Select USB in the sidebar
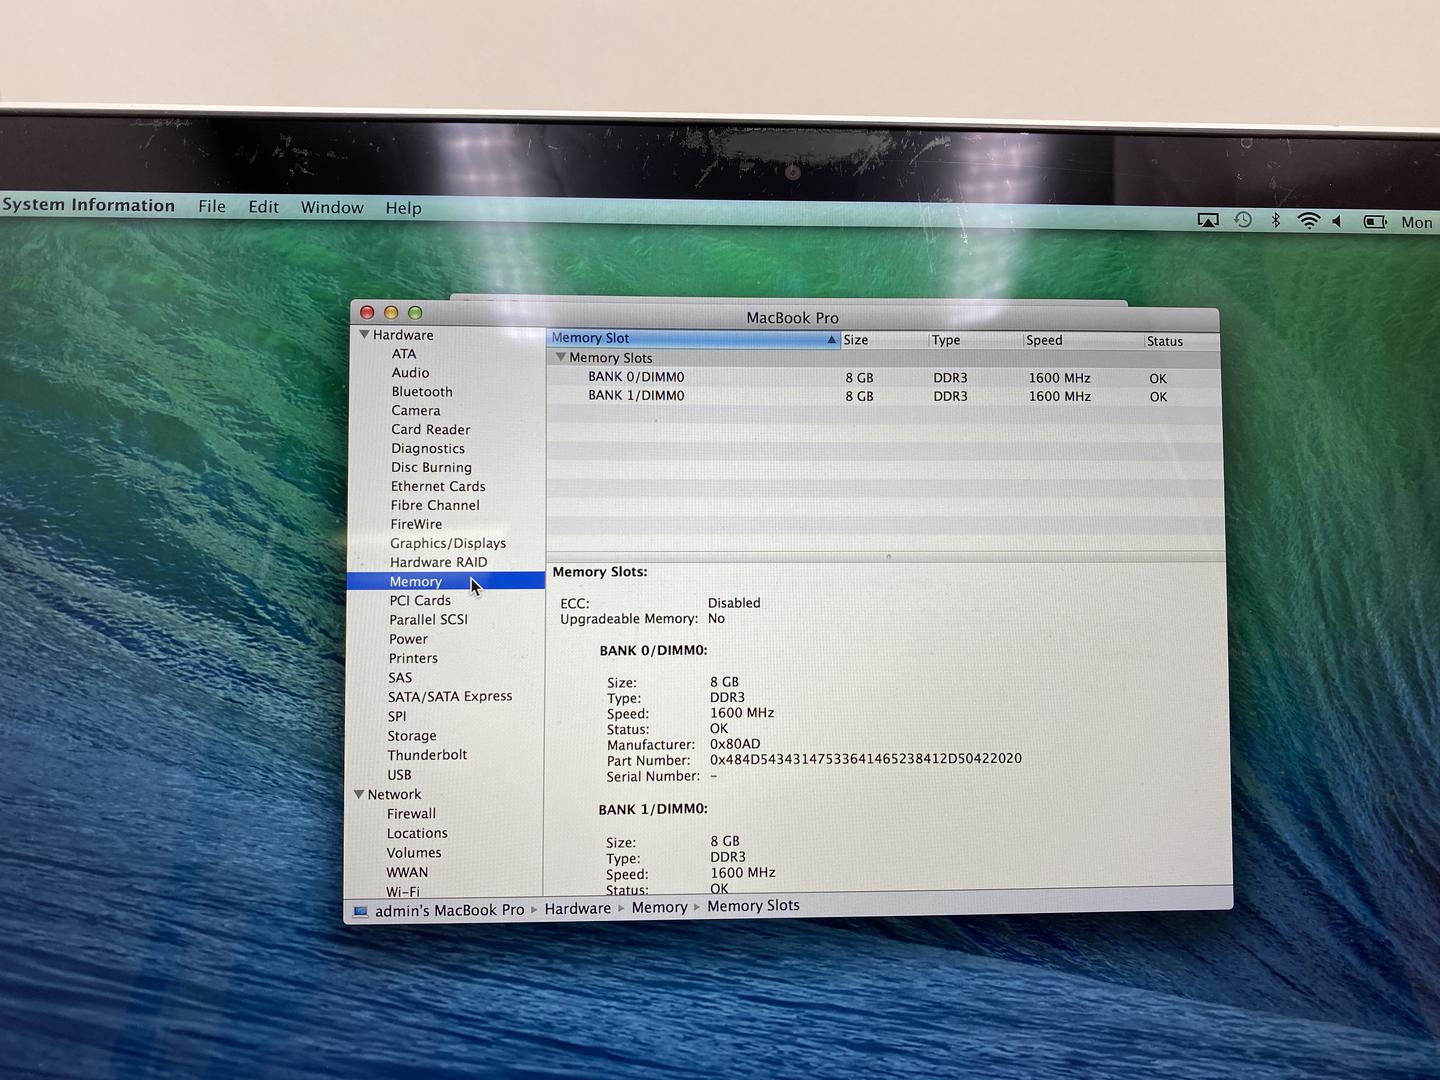Viewport: 1440px width, 1080px height. point(399,775)
